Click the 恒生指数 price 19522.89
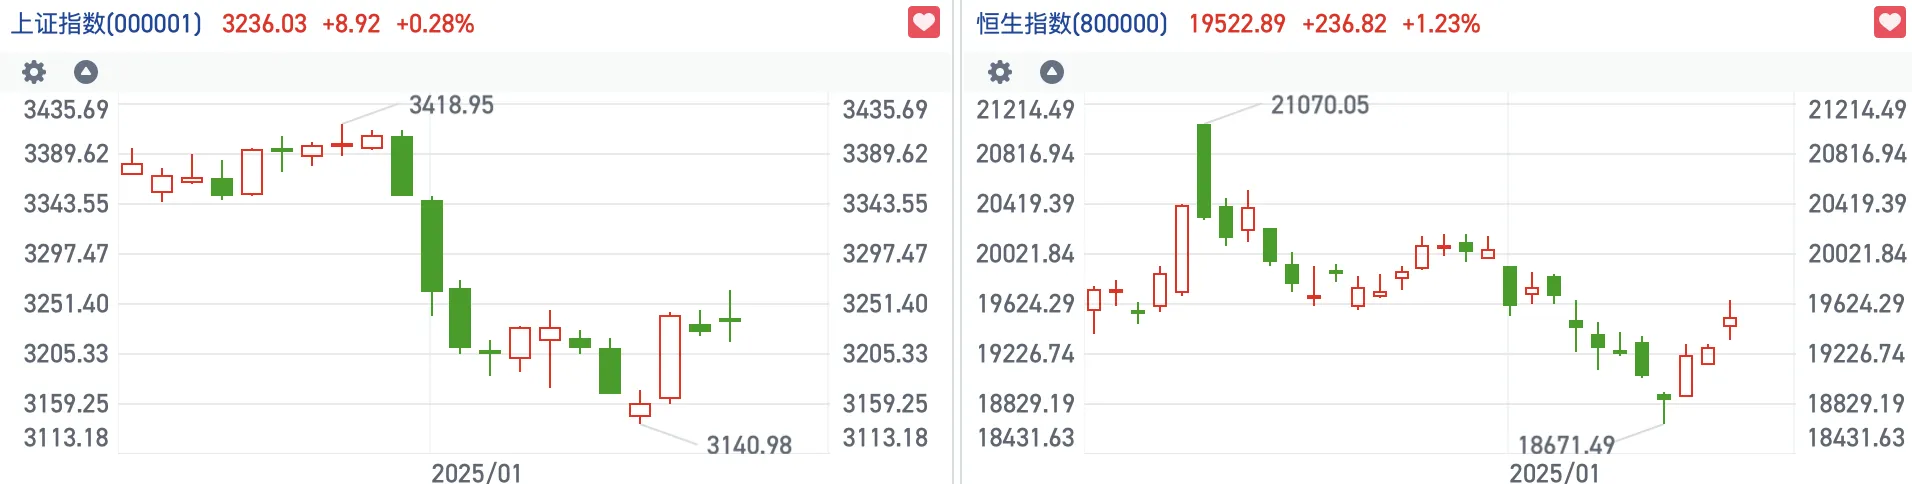This screenshot has height=484, width=1912. (x=1236, y=24)
